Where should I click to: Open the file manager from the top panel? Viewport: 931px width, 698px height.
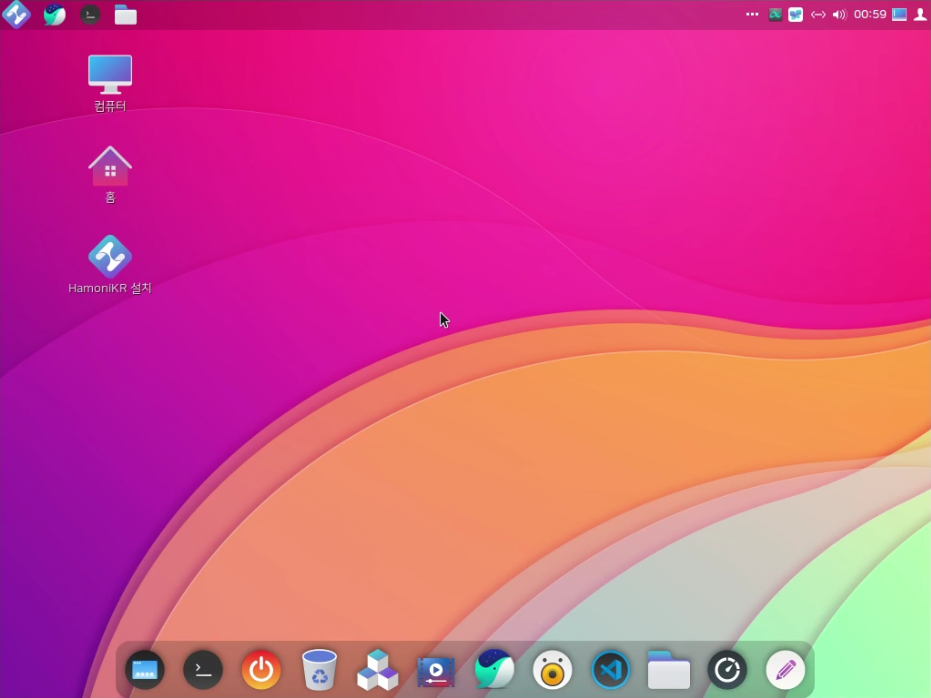pos(125,15)
